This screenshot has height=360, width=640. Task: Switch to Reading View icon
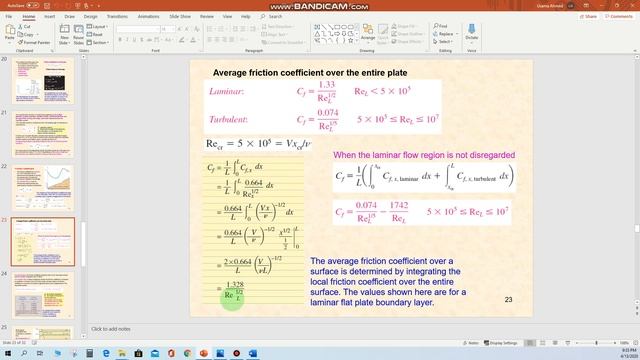point(555,343)
